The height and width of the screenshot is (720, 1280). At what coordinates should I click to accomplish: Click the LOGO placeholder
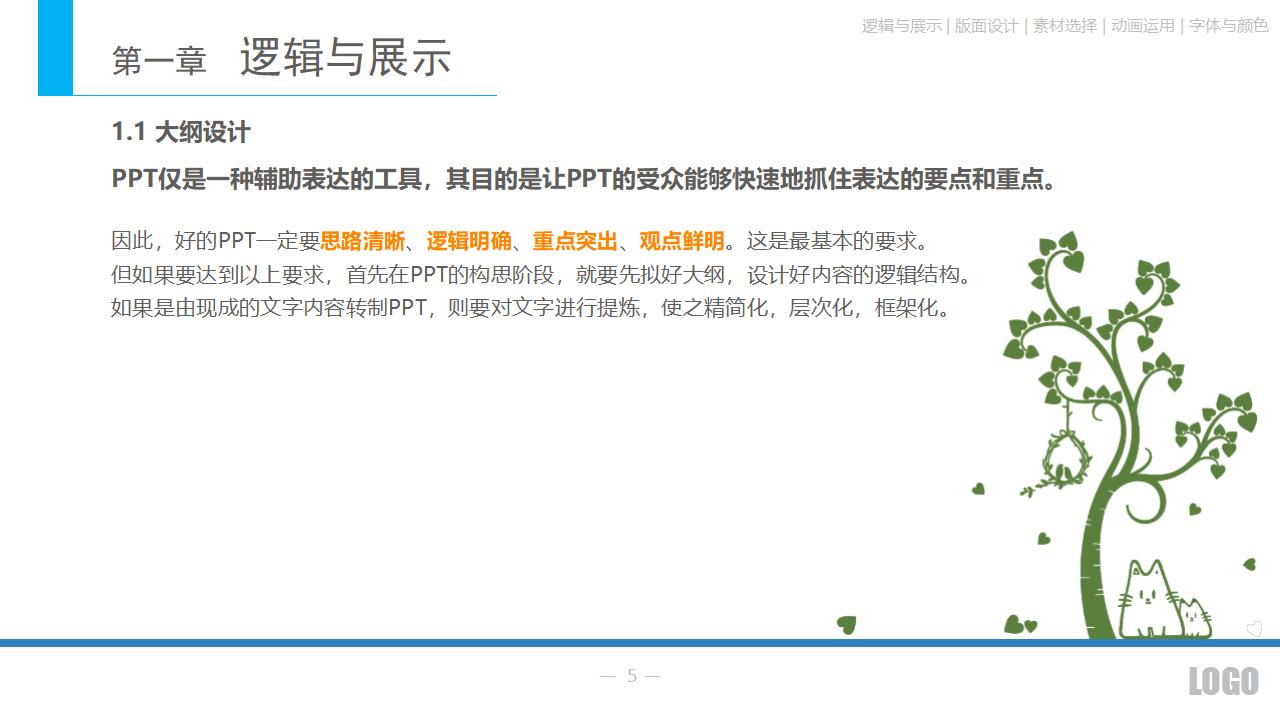1224,681
